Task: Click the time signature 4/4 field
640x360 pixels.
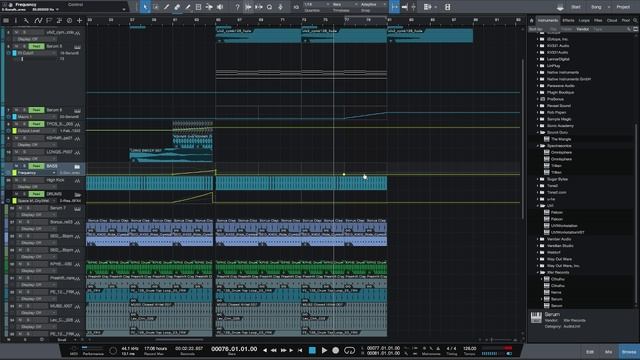Action: pyautogui.click(x=451, y=349)
